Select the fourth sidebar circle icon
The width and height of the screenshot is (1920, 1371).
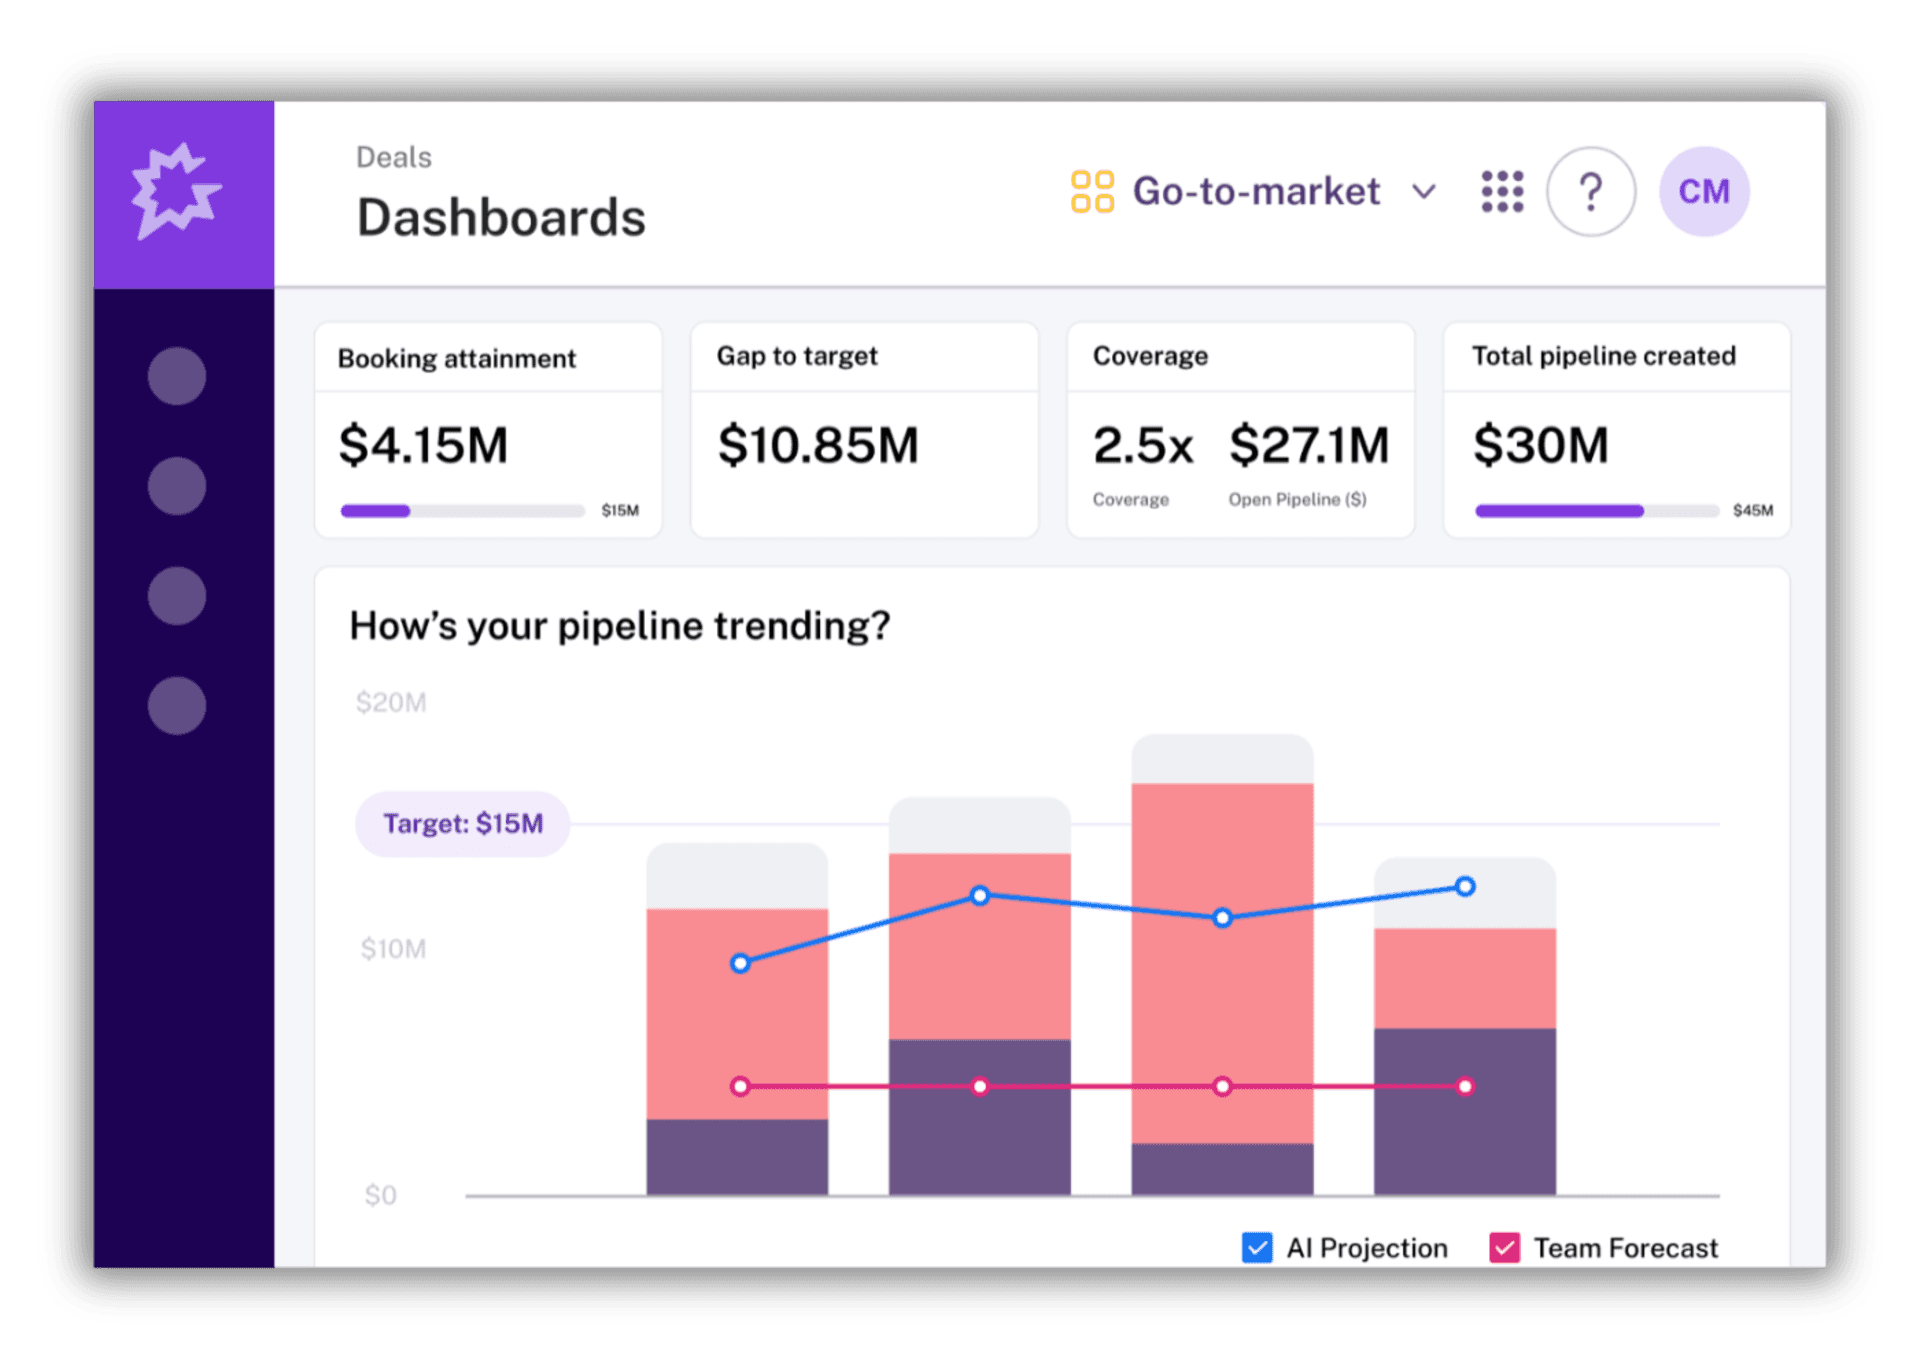(177, 706)
